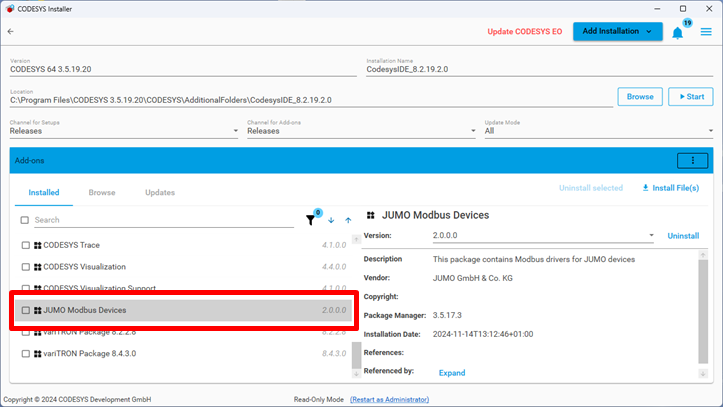
Task: Open the add-on filter funnel icon
Action: click(x=311, y=220)
